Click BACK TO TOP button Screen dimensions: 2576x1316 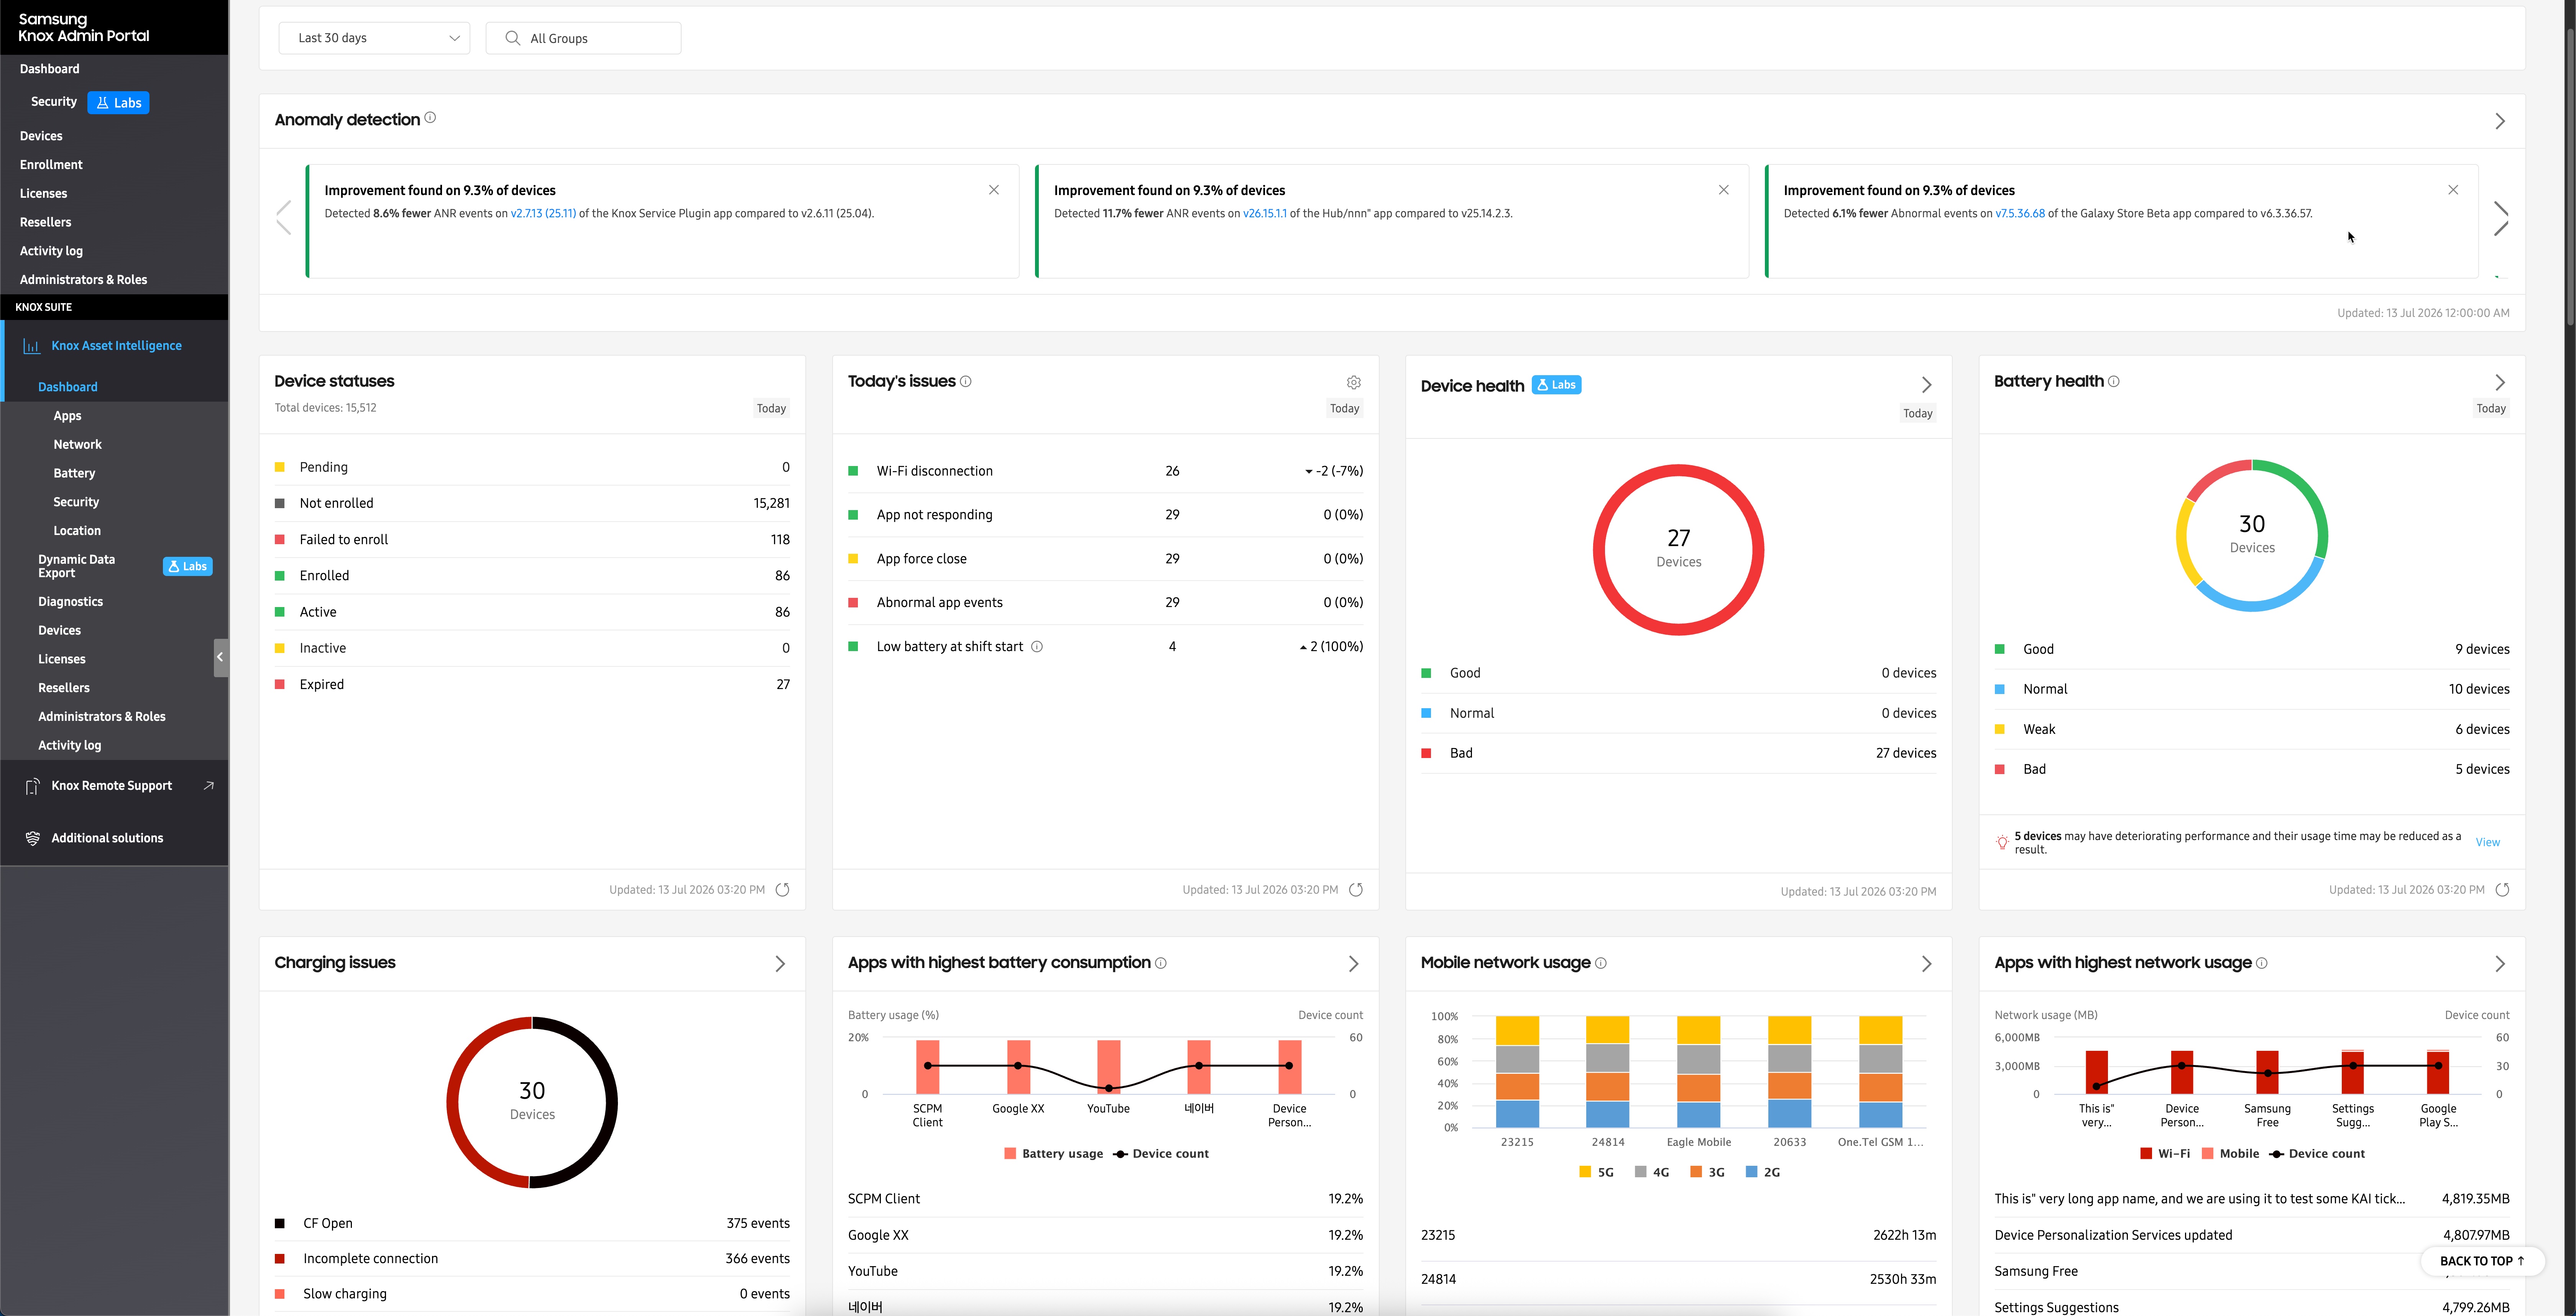[2482, 1261]
